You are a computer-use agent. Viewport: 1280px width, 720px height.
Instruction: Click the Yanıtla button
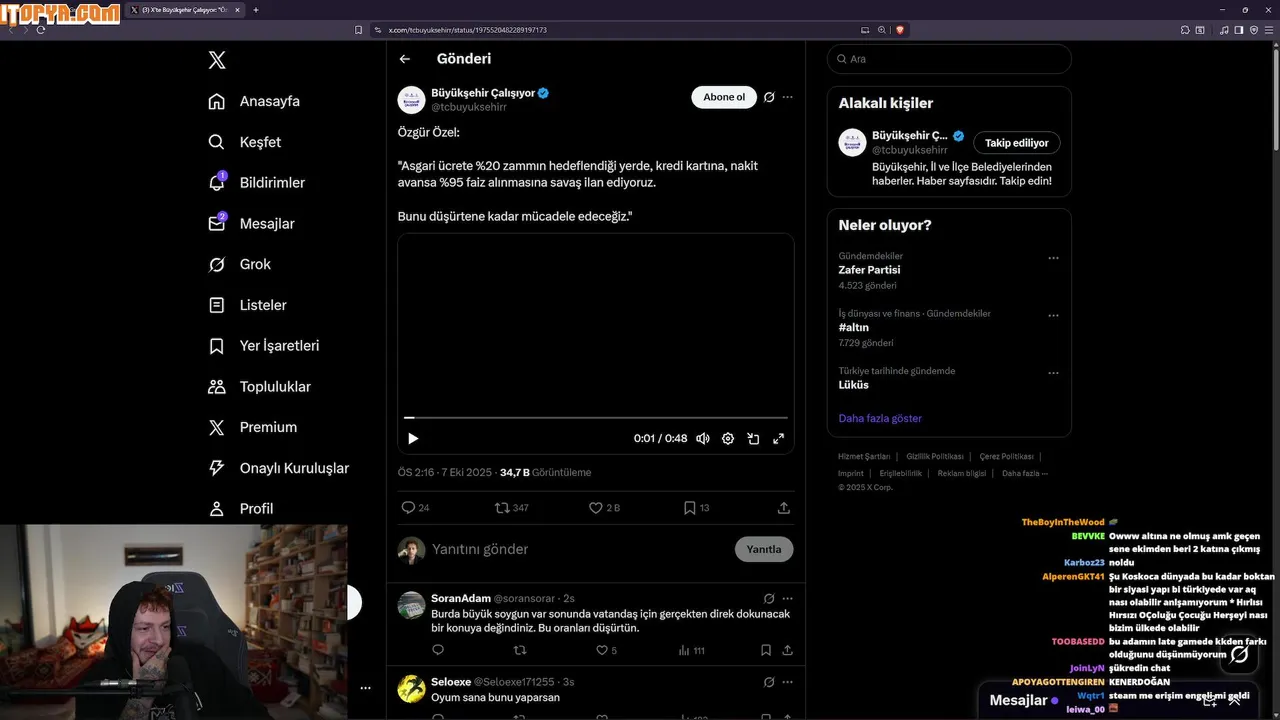point(764,549)
